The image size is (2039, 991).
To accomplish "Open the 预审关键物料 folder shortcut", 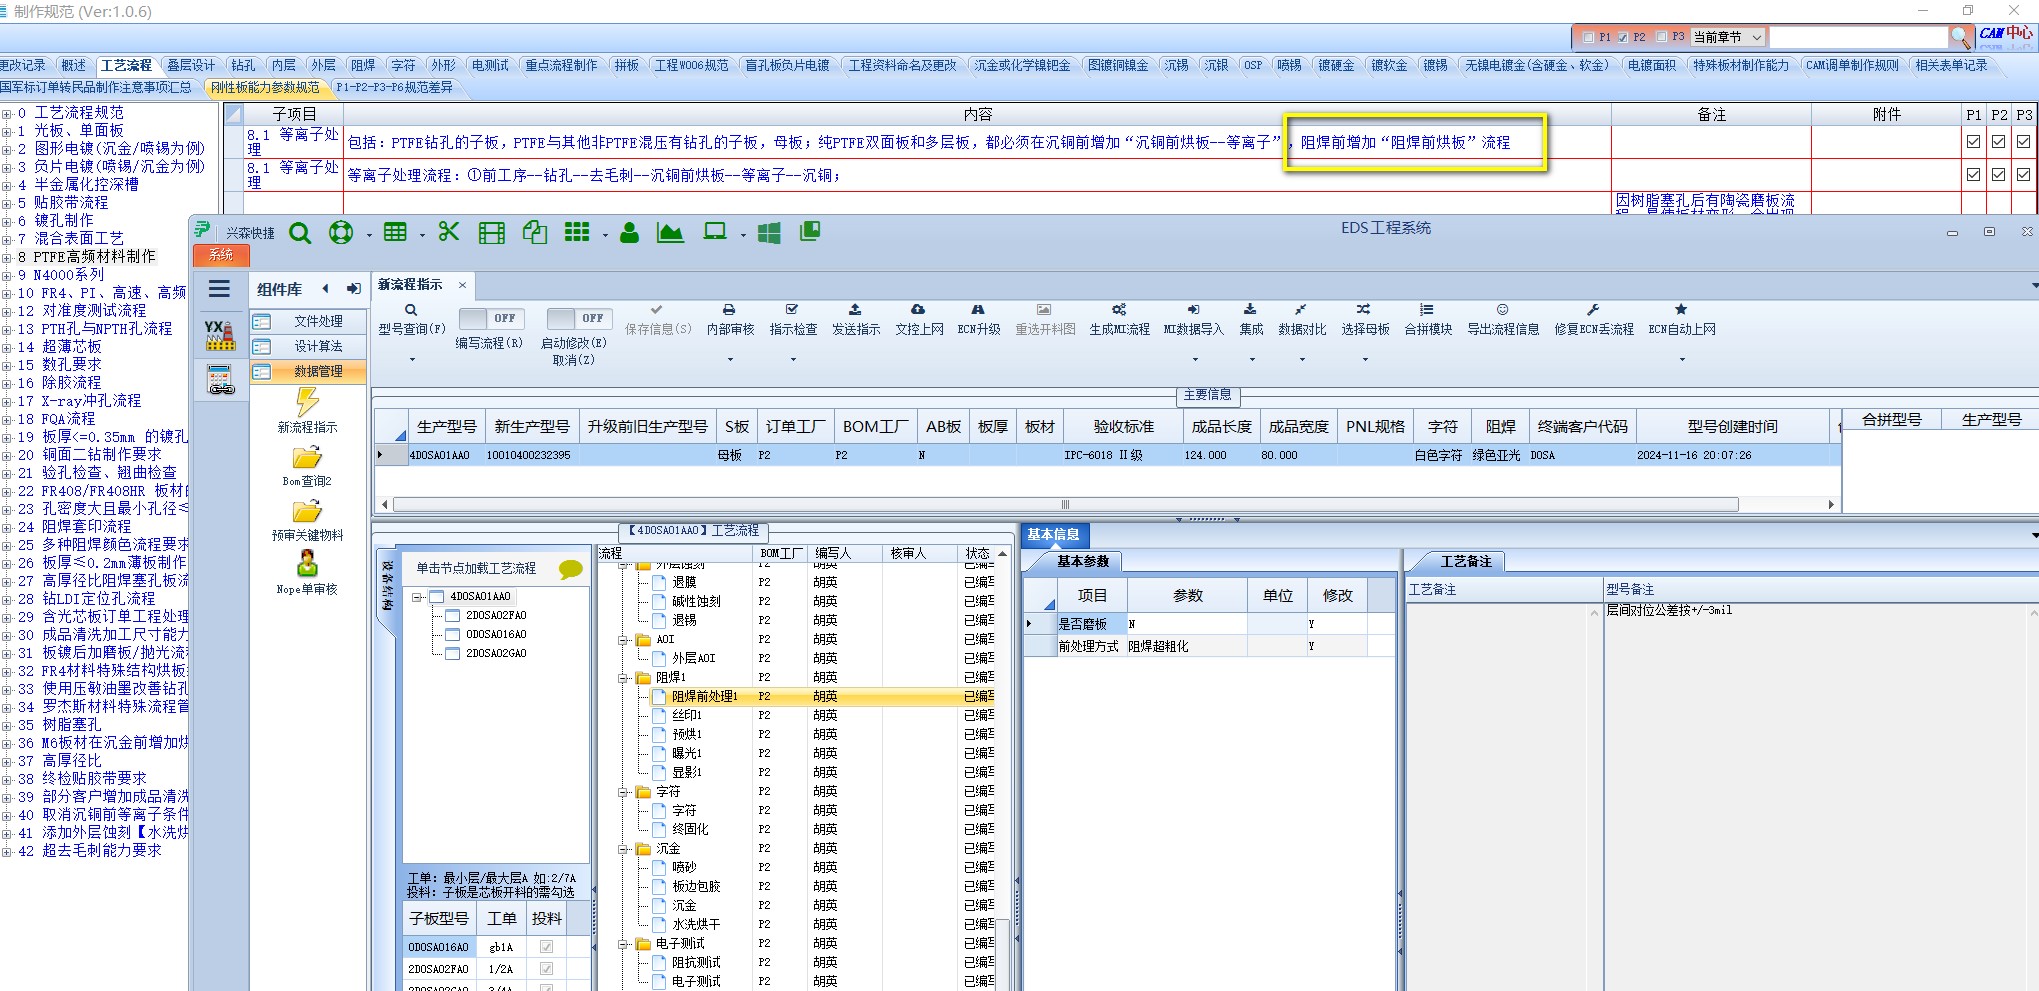I will 307,520.
